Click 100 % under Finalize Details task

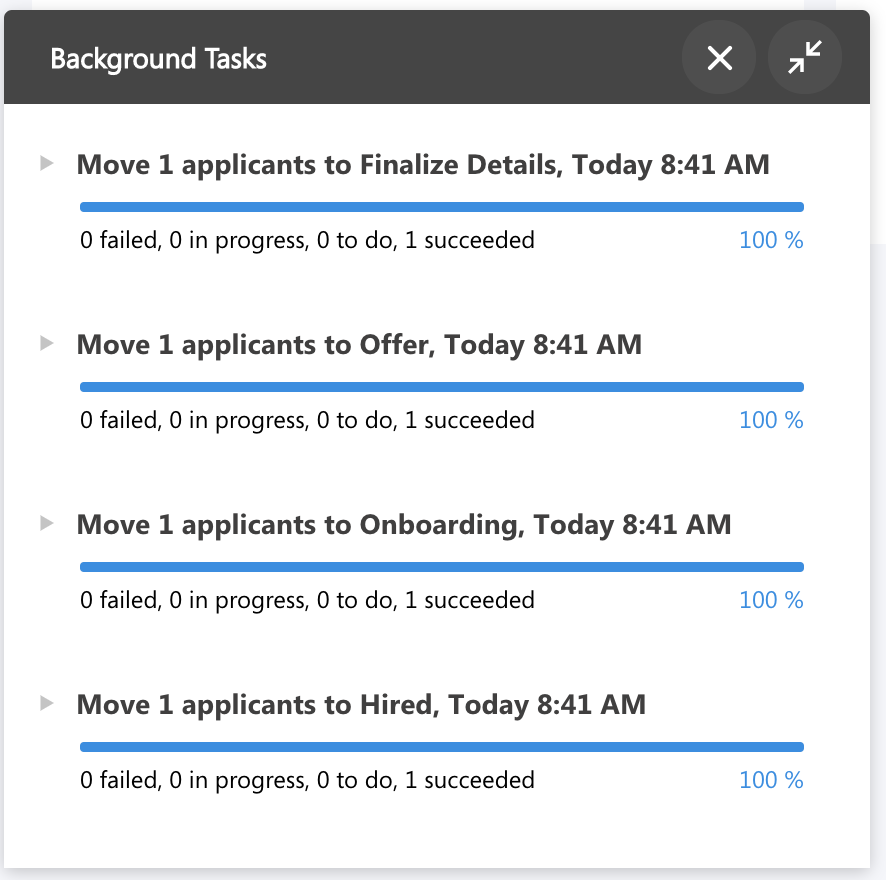pyautogui.click(x=771, y=240)
